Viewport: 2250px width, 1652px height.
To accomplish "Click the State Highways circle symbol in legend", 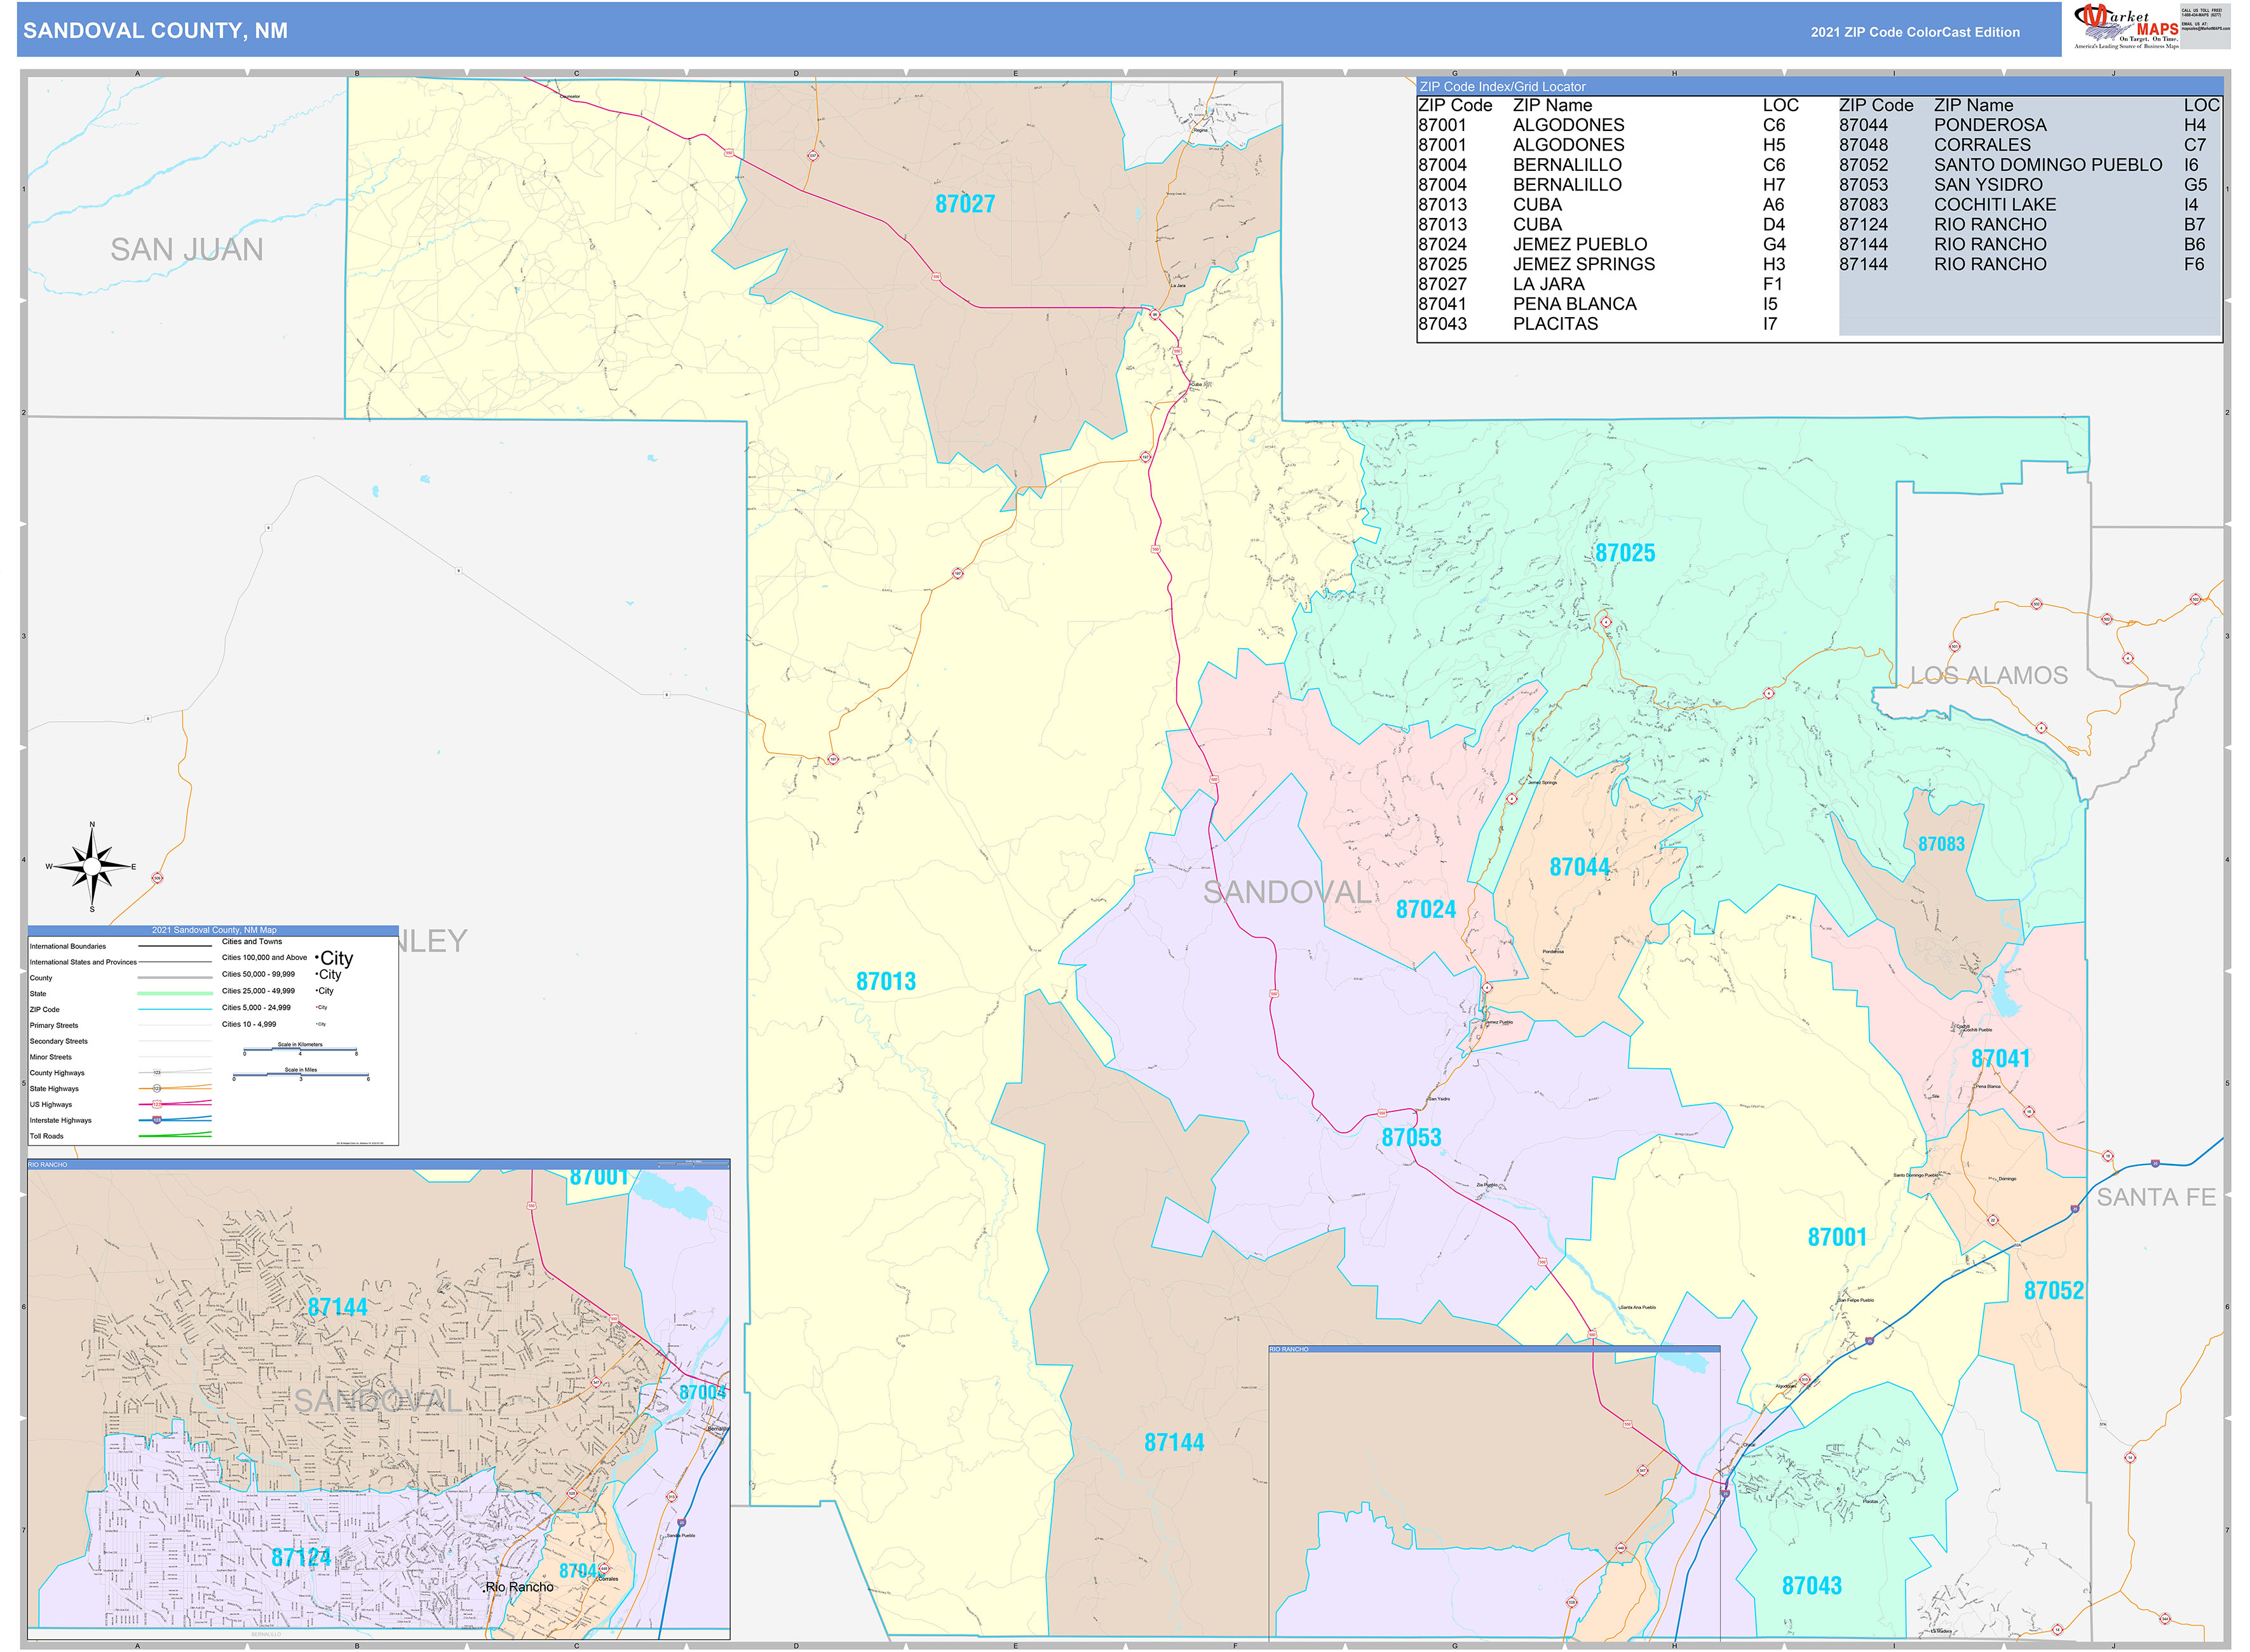I will (x=157, y=1089).
